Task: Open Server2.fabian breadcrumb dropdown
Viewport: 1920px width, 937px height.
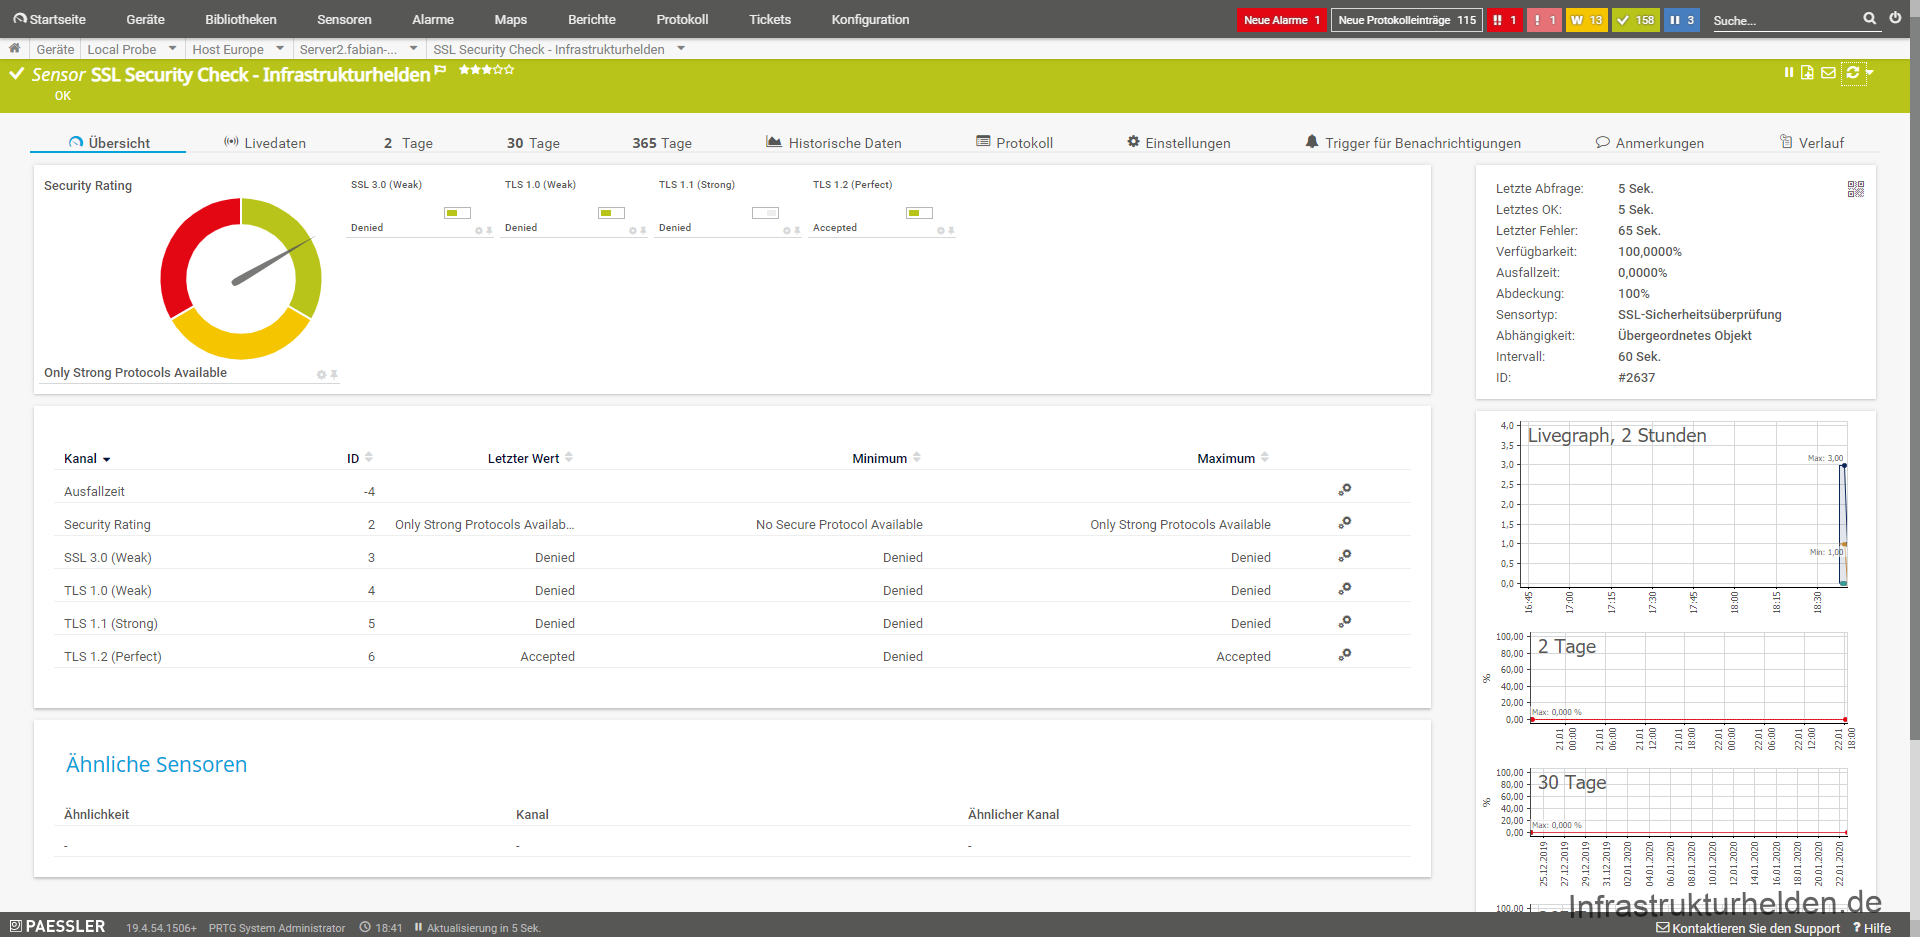Action: 413,48
